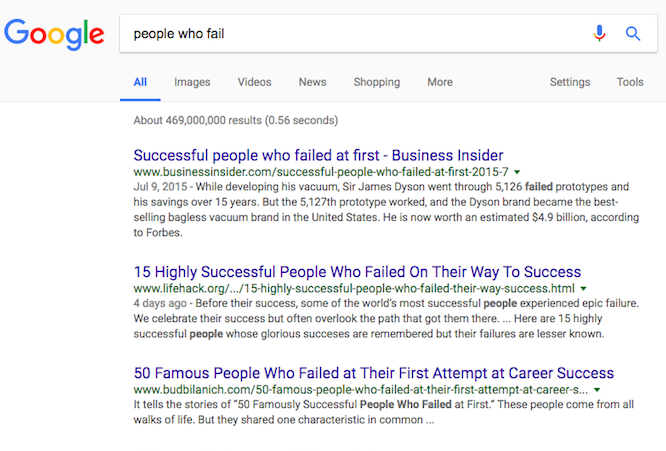The width and height of the screenshot is (666, 451).
Task: Switch to the Images tab
Action: [192, 82]
